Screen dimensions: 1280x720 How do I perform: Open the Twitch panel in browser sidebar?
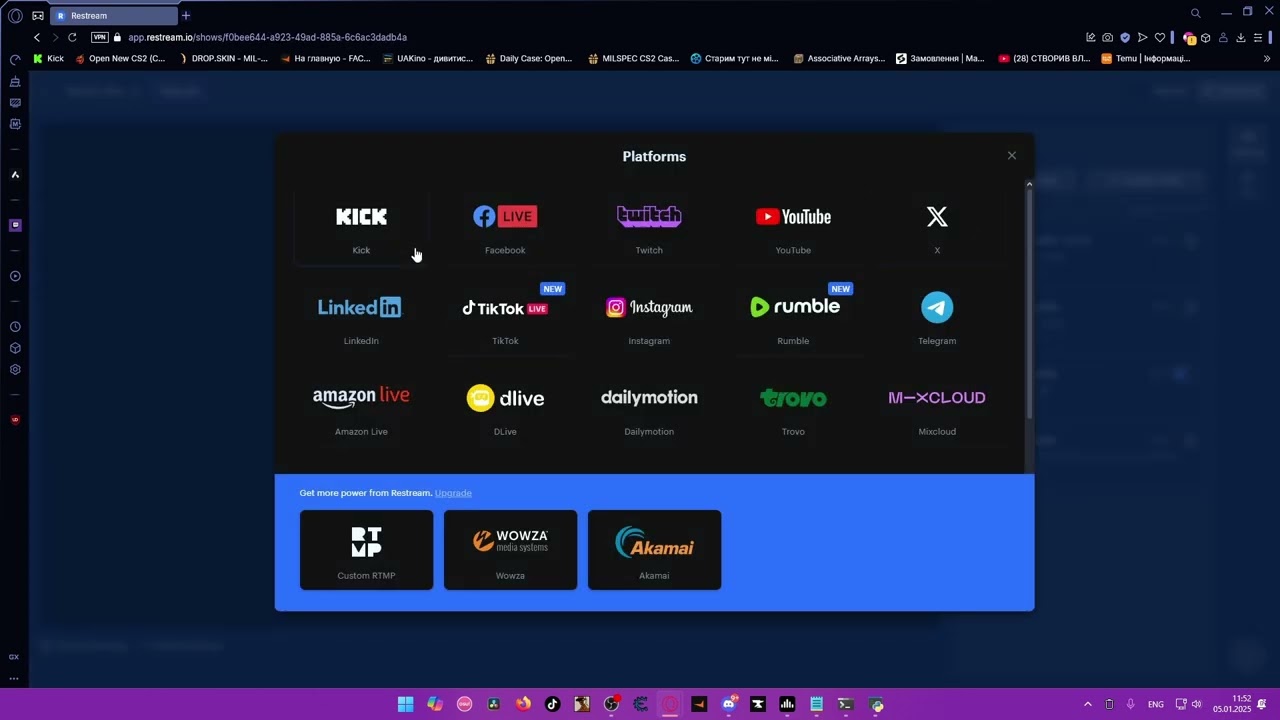[x=15, y=225]
